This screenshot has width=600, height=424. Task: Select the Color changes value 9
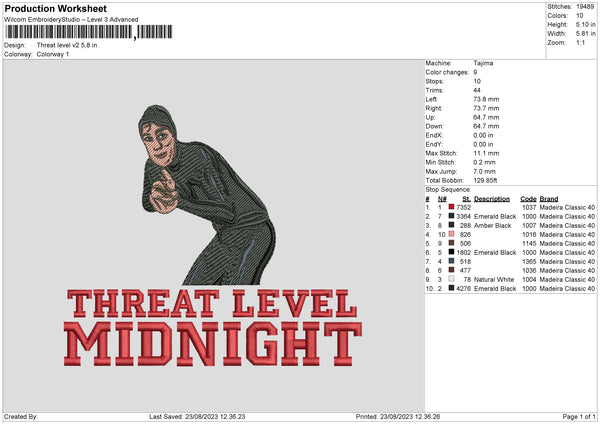click(x=475, y=72)
